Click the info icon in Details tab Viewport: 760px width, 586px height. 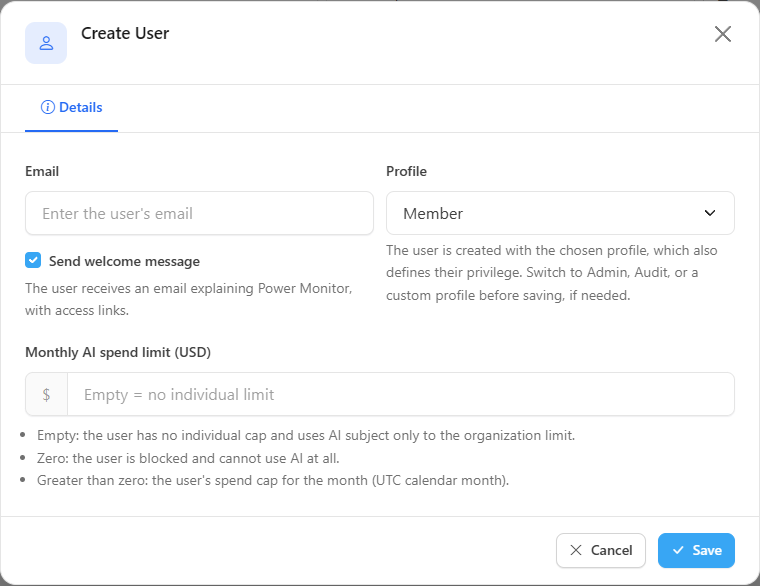point(48,107)
